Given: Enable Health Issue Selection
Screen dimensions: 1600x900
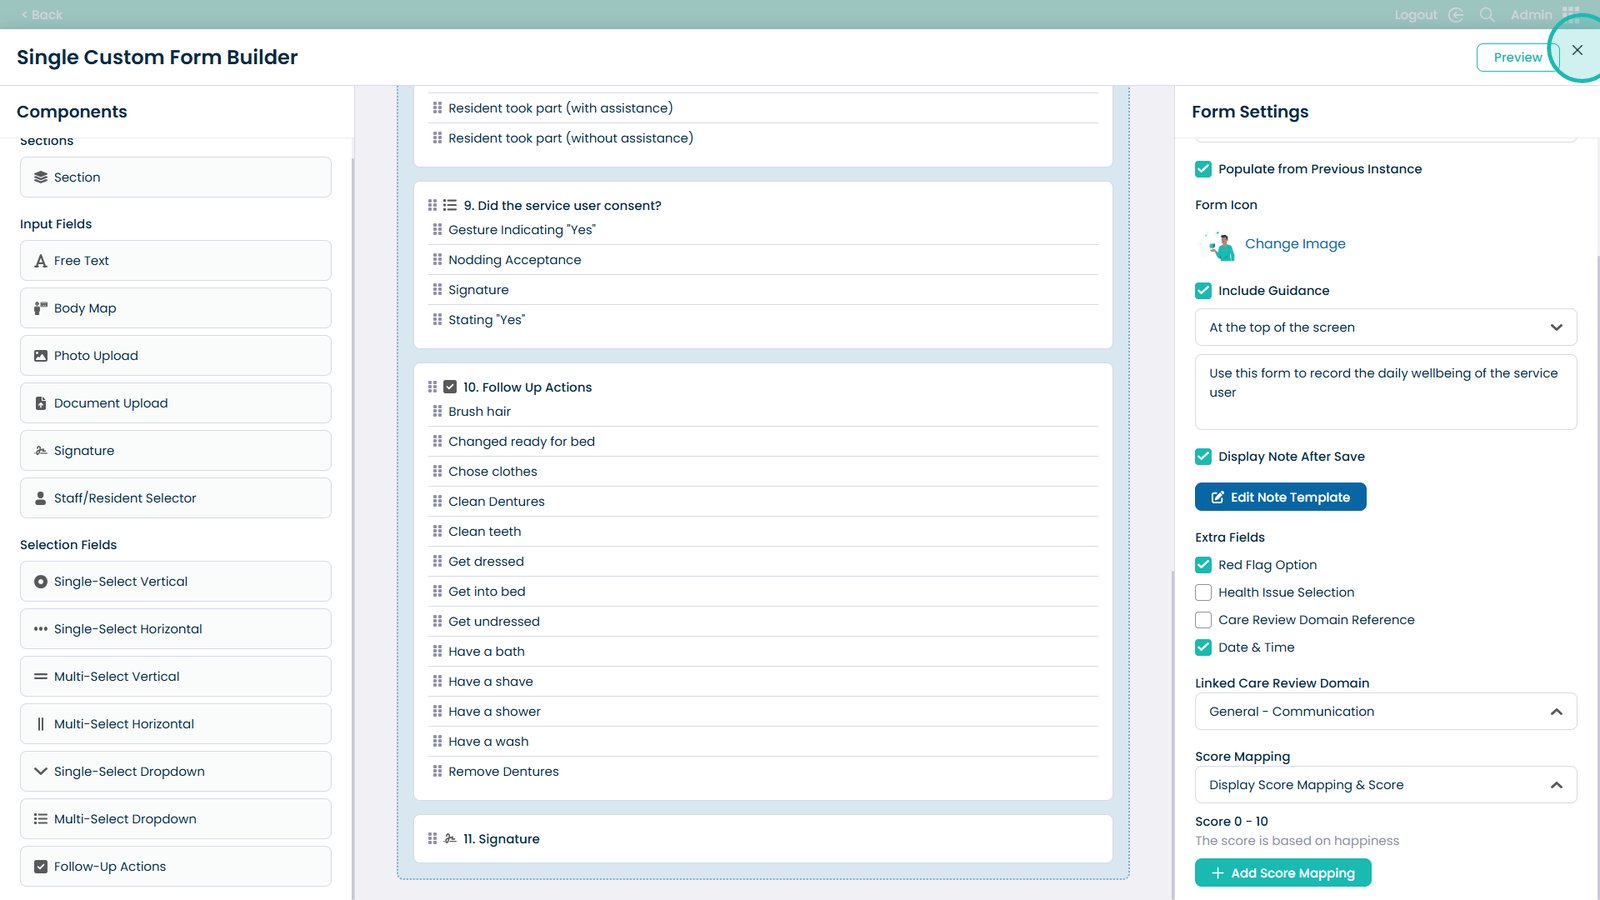Looking at the screenshot, I should point(1203,593).
